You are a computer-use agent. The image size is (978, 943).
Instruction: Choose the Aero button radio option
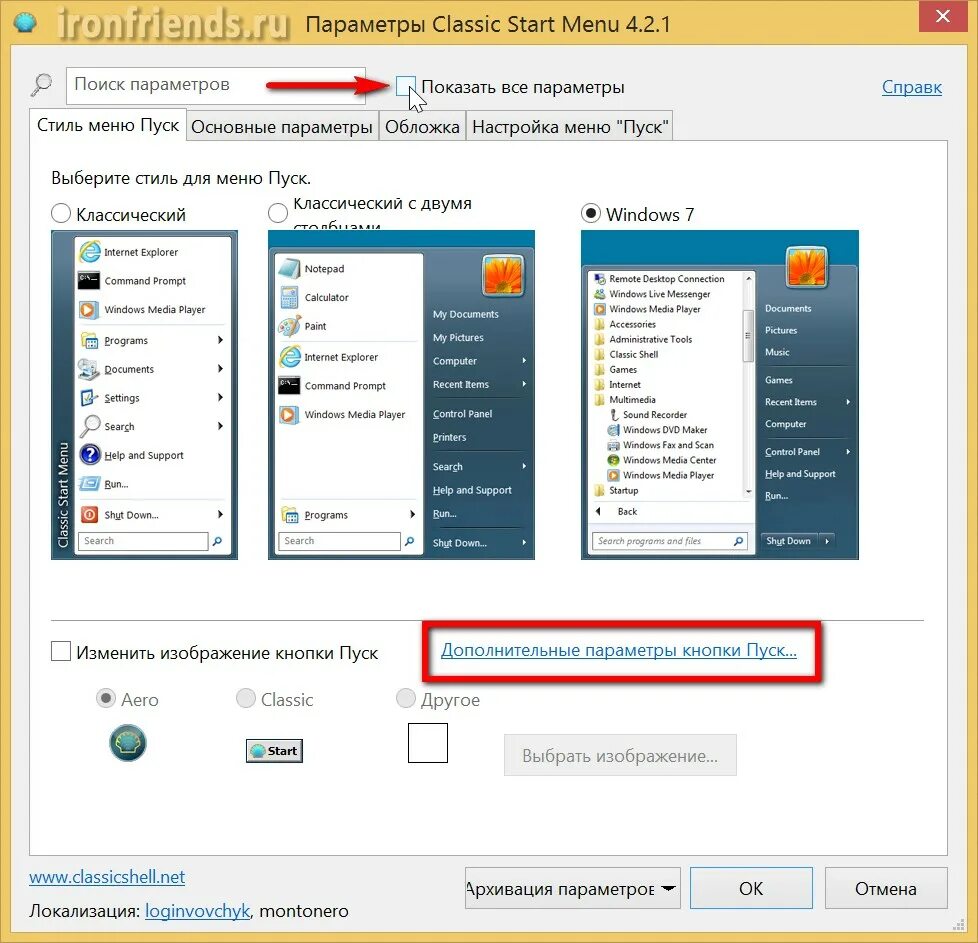coord(105,698)
